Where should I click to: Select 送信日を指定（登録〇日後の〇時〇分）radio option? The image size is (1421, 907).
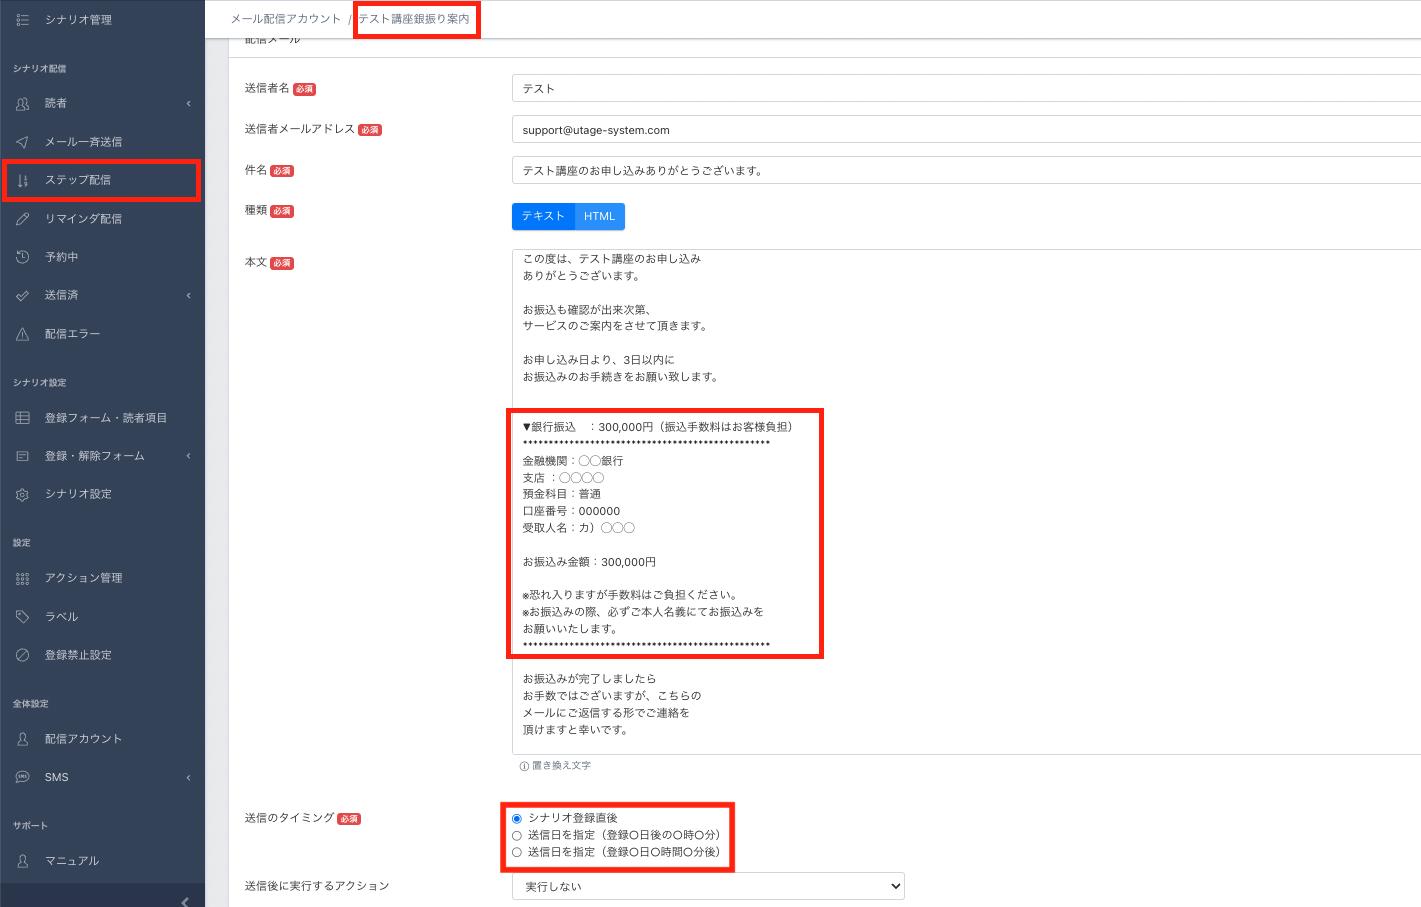point(517,835)
